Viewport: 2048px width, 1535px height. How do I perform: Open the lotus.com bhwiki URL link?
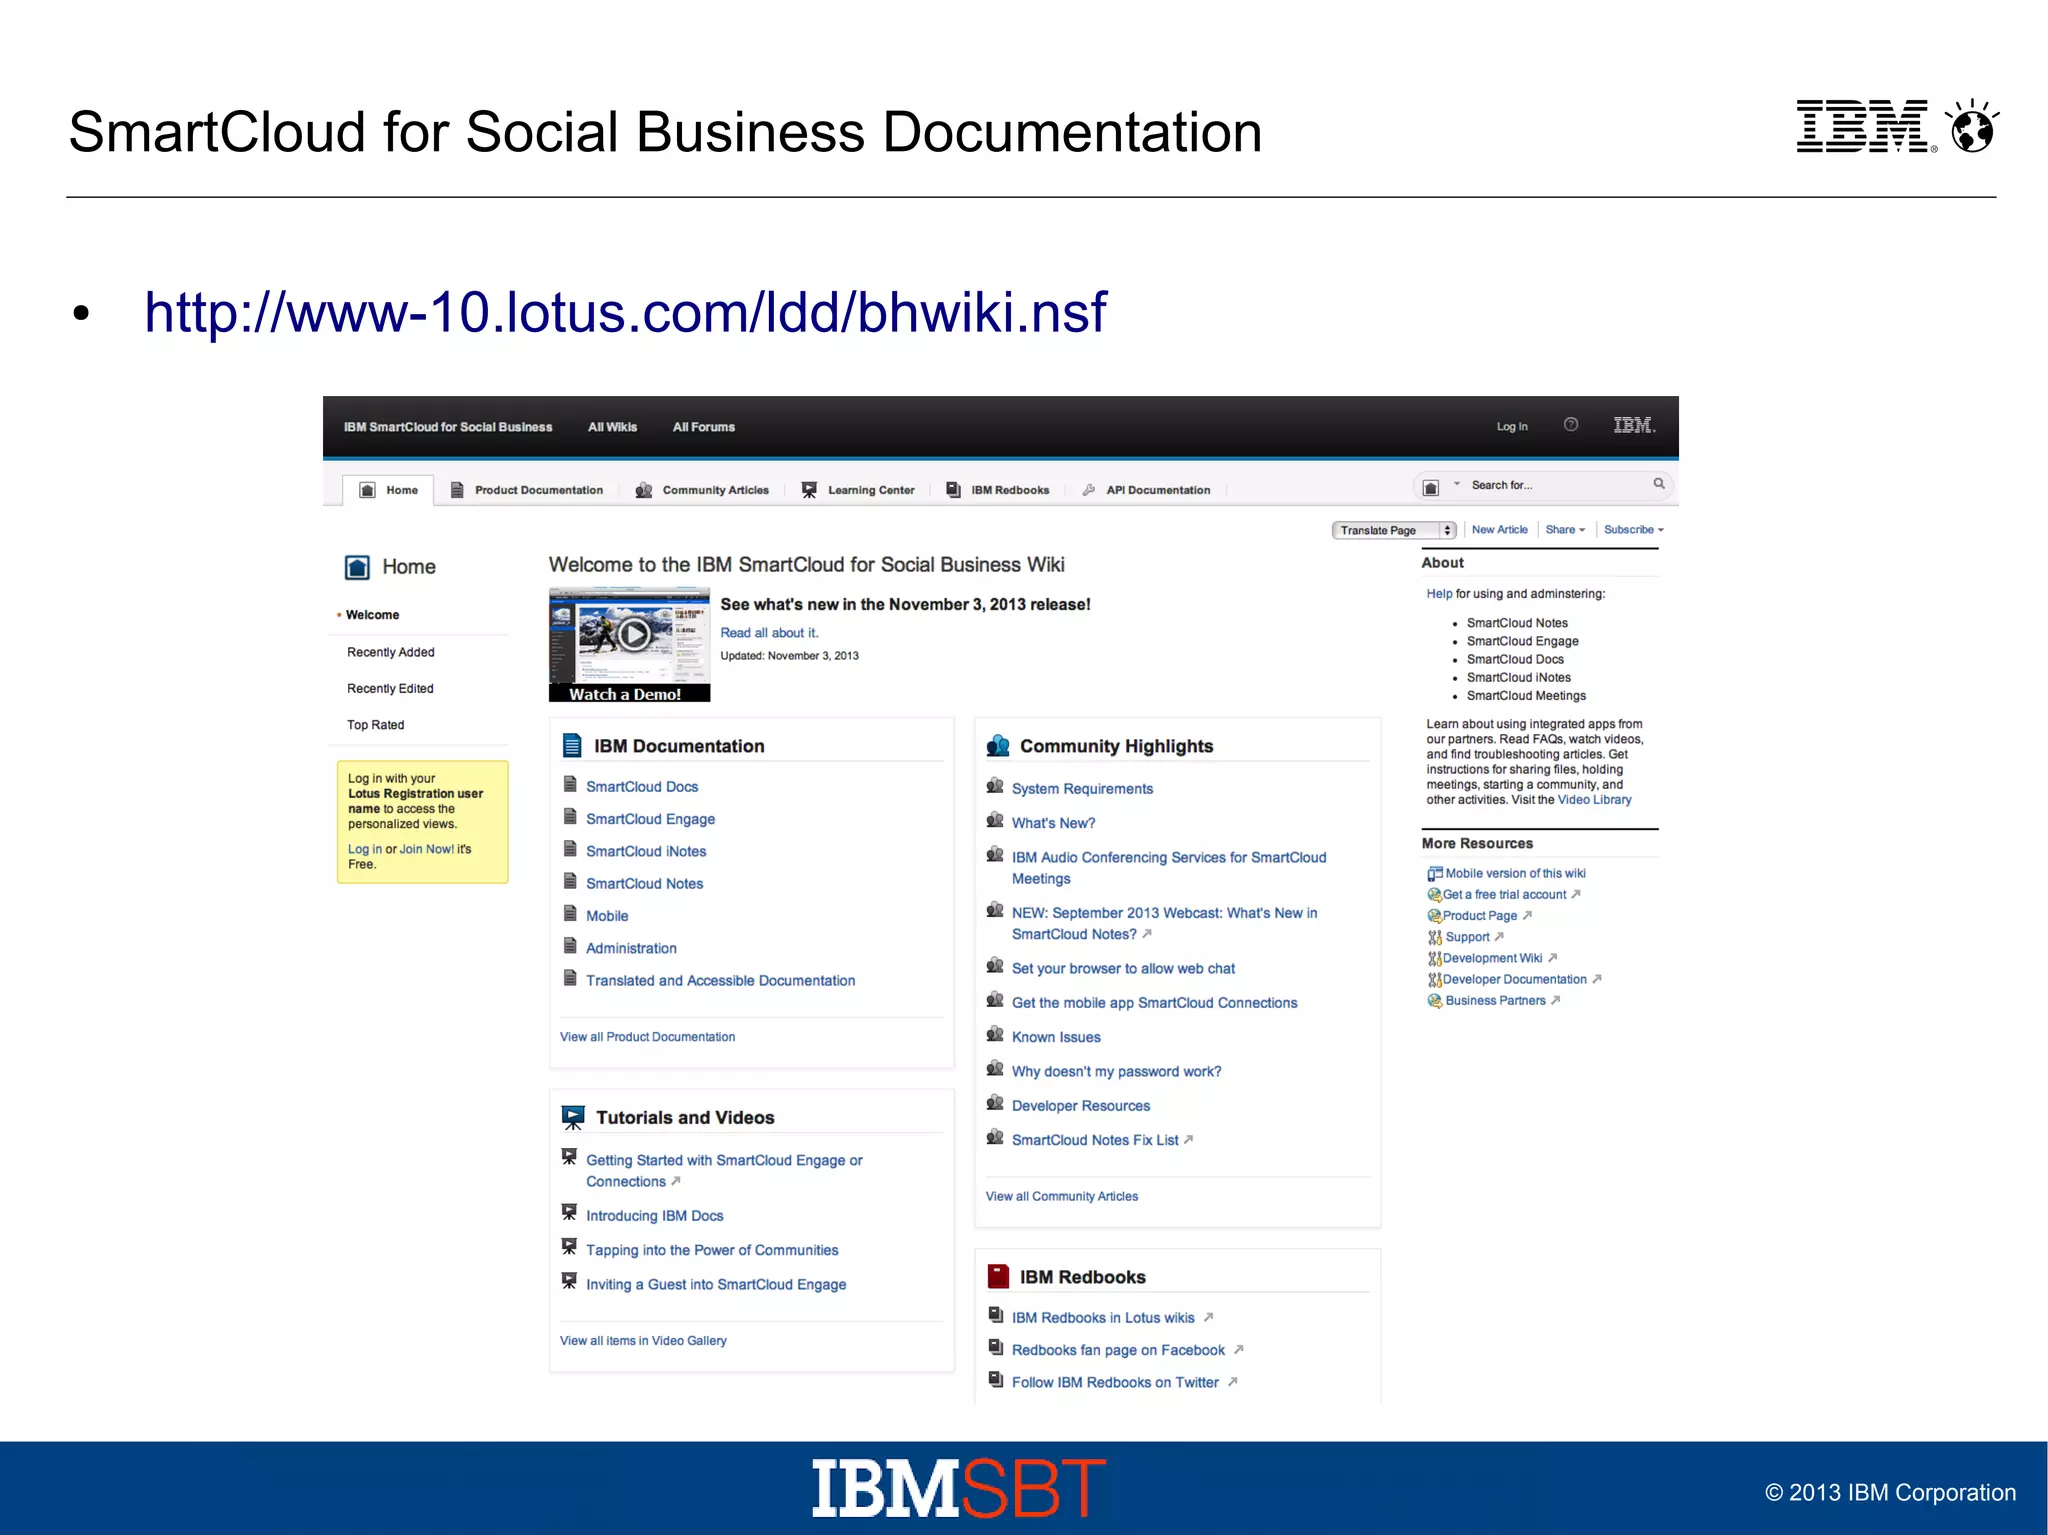(625, 312)
